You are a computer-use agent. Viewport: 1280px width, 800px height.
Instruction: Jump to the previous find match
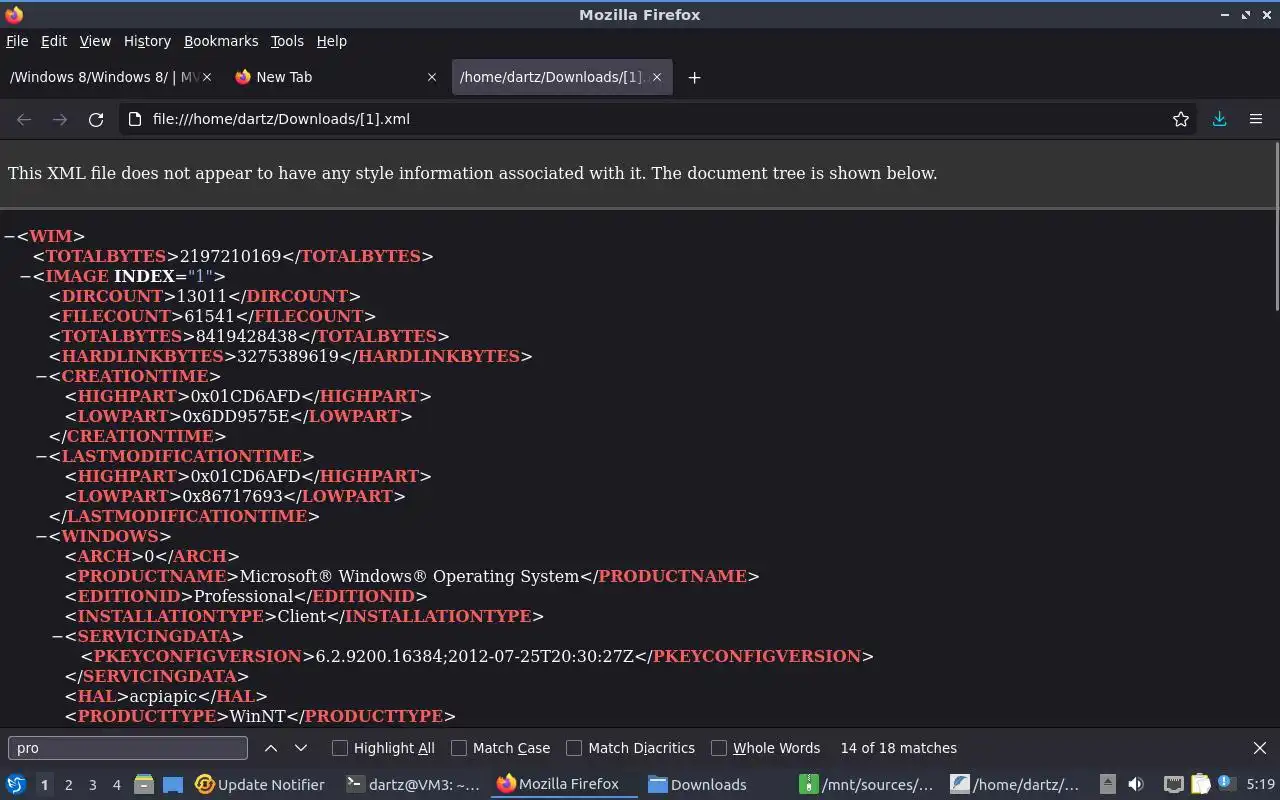click(x=271, y=748)
